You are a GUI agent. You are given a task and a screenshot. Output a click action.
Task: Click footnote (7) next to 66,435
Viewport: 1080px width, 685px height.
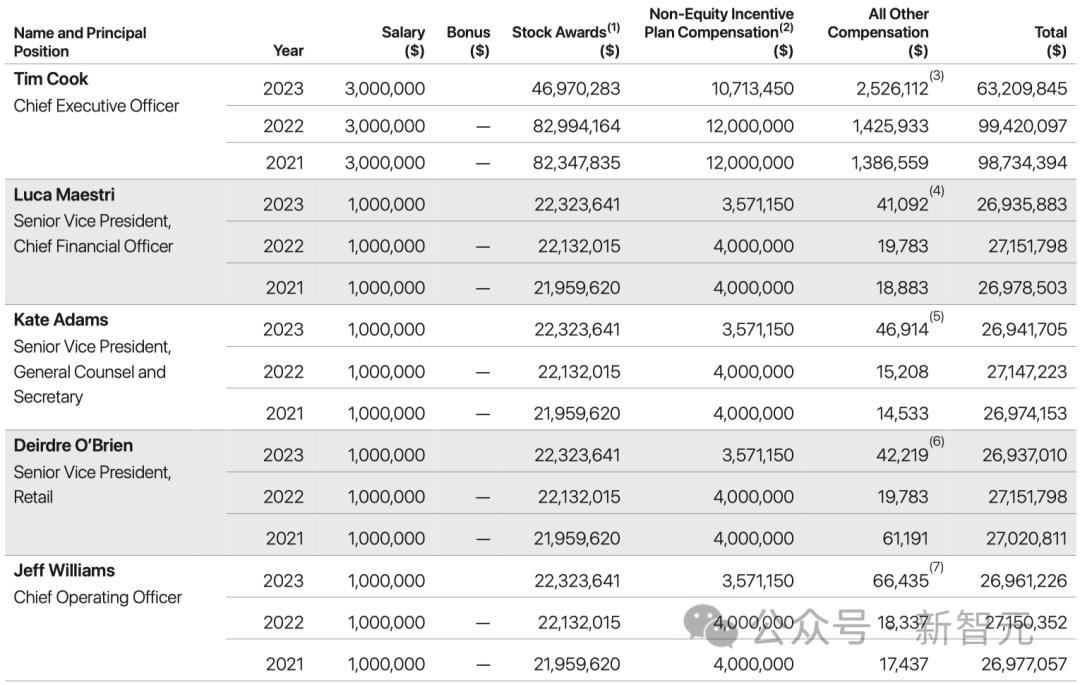(x=936, y=568)
